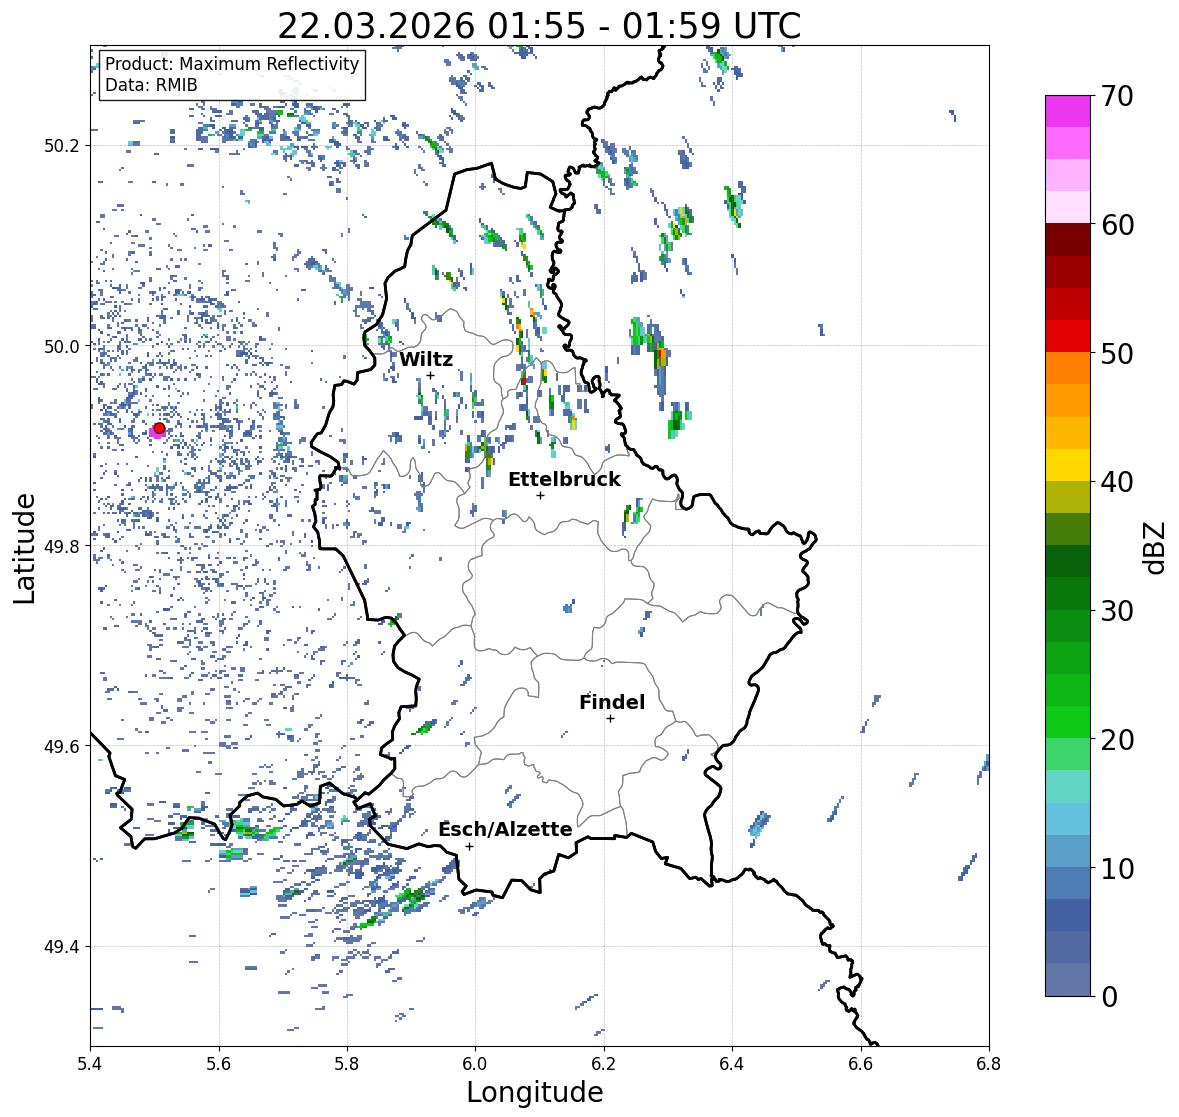
Task: Click the 30 colorbar tick label
Action: [1117, 610]
